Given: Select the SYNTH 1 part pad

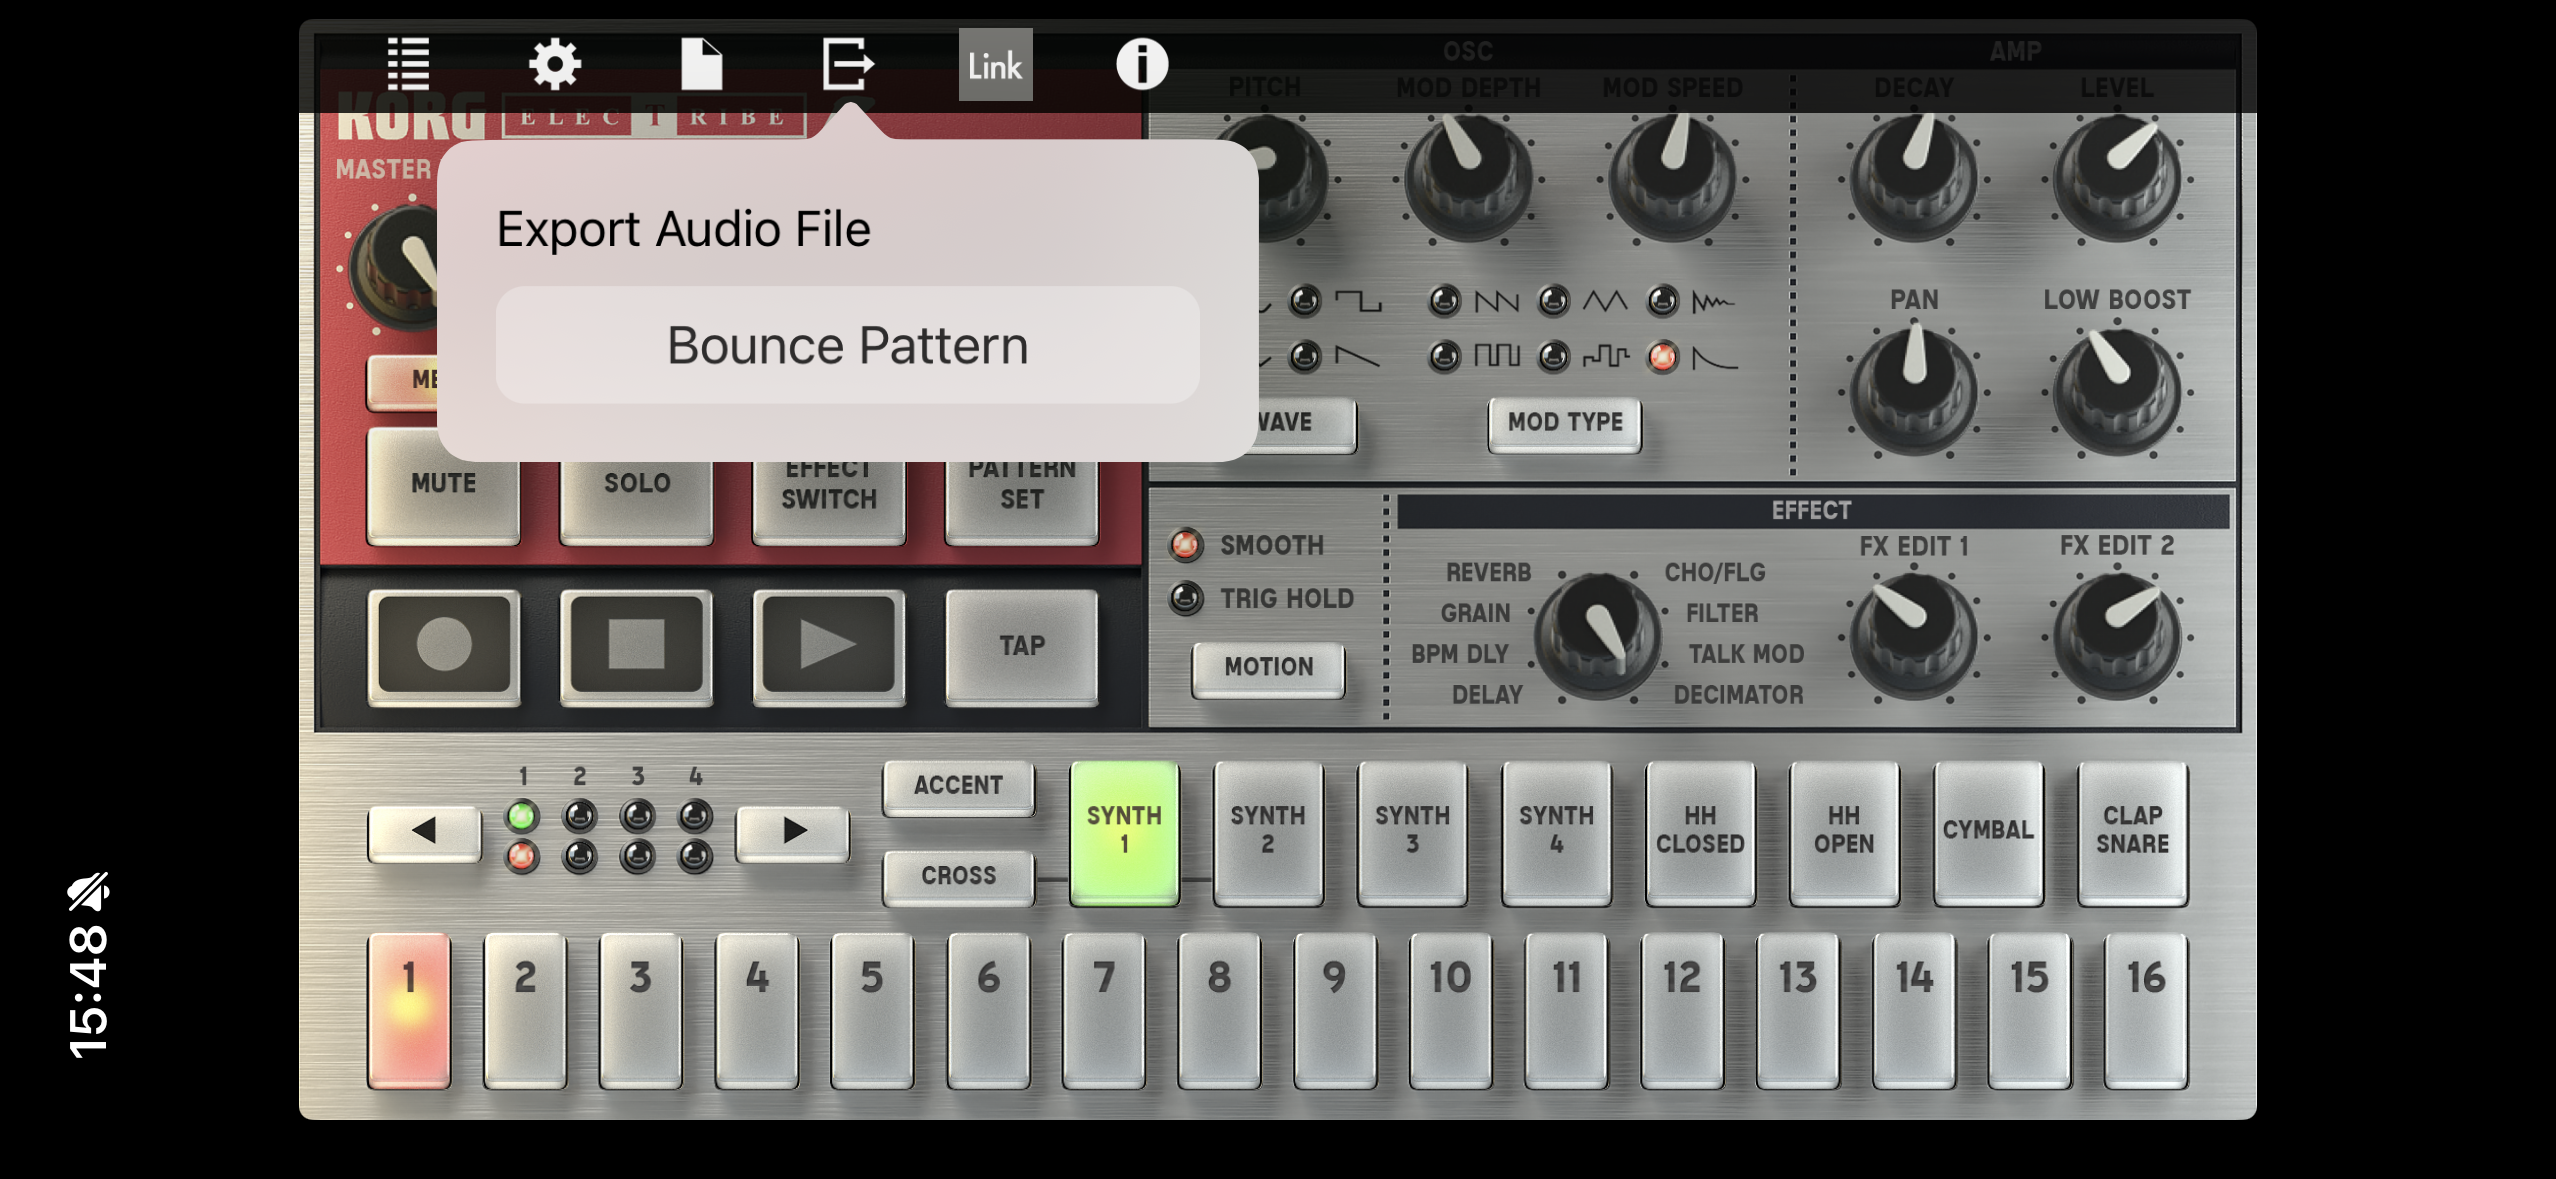Looking at the screenshot, I should tap(1124, 832).
